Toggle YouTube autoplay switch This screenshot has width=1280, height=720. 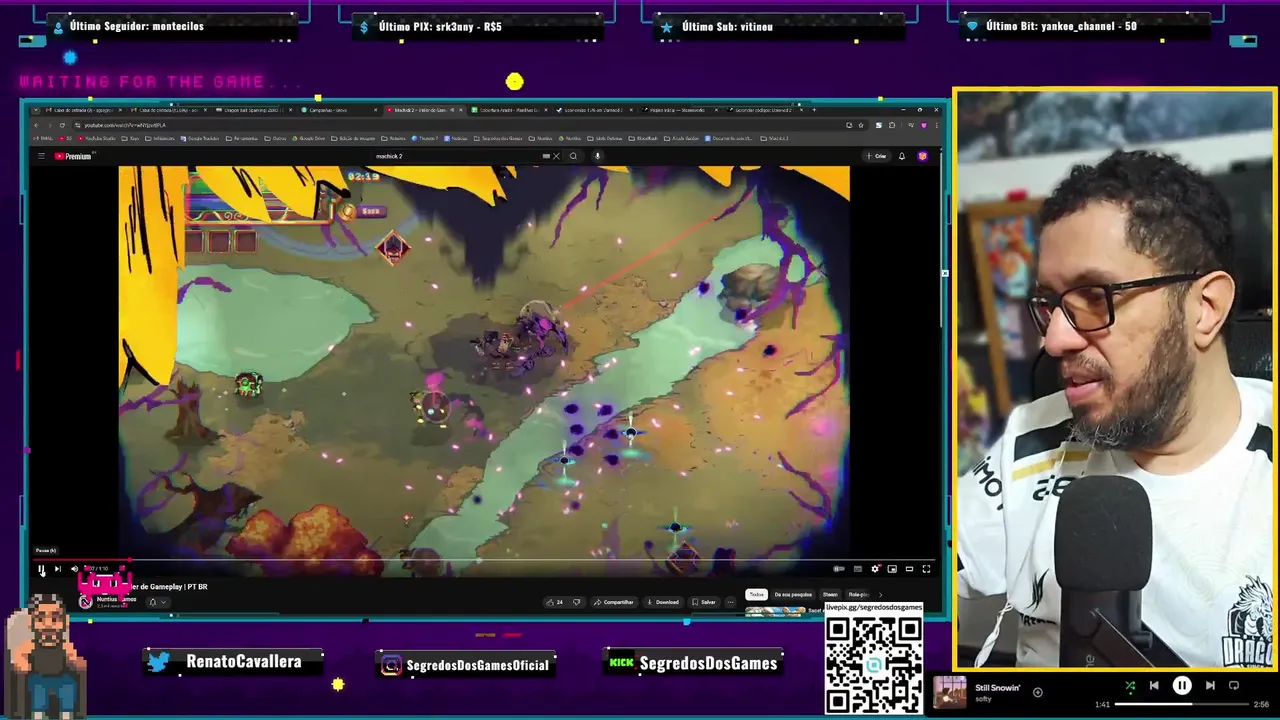[x=838, y=569]
